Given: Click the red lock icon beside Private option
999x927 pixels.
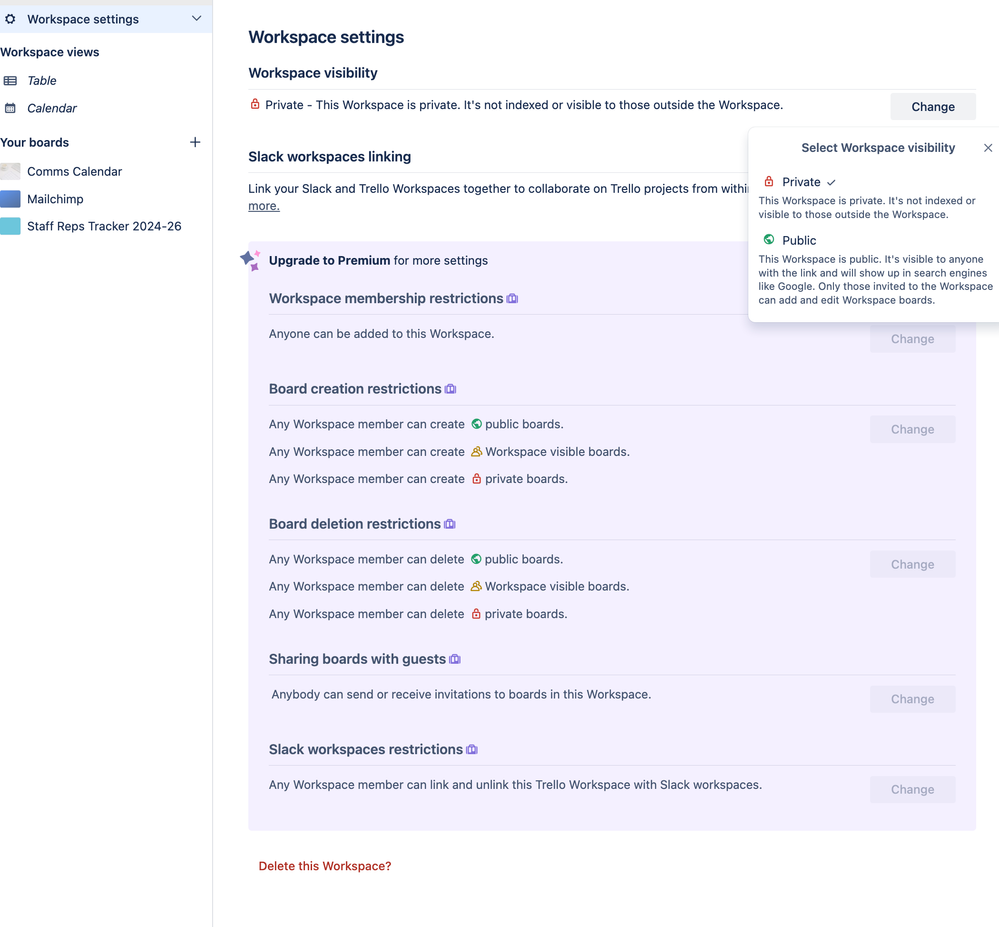Looking at the screenshot, I should click(769, 182).
